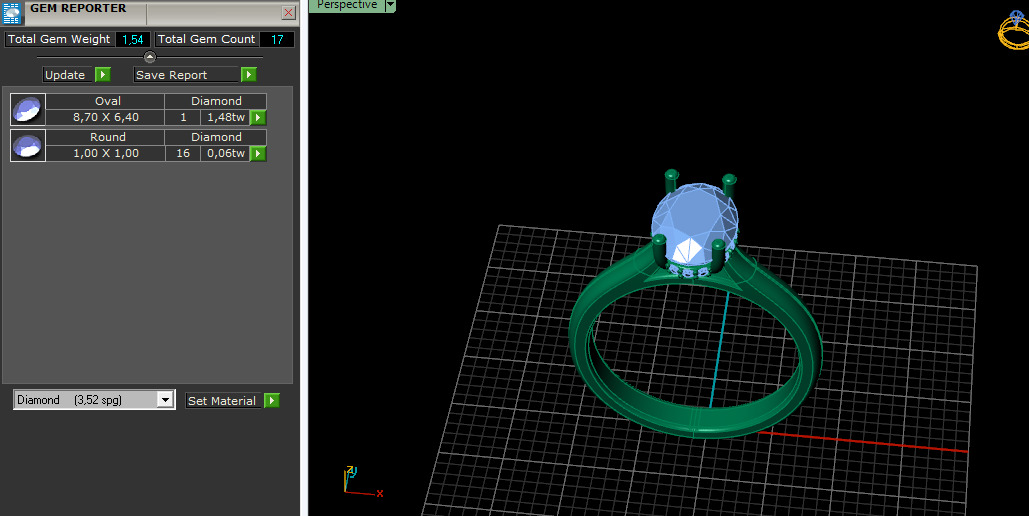1029x516 pixels.
Task: Click the green arrow next to Save Report
Action: pyautogui.click(x=249, y=75)
